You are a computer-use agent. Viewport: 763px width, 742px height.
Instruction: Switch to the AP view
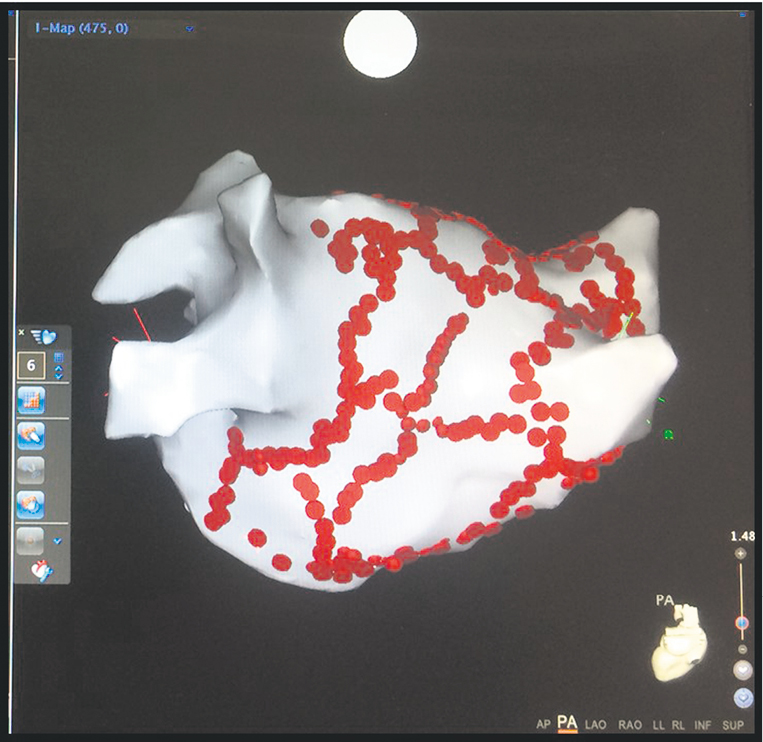(x=543, y=723)
